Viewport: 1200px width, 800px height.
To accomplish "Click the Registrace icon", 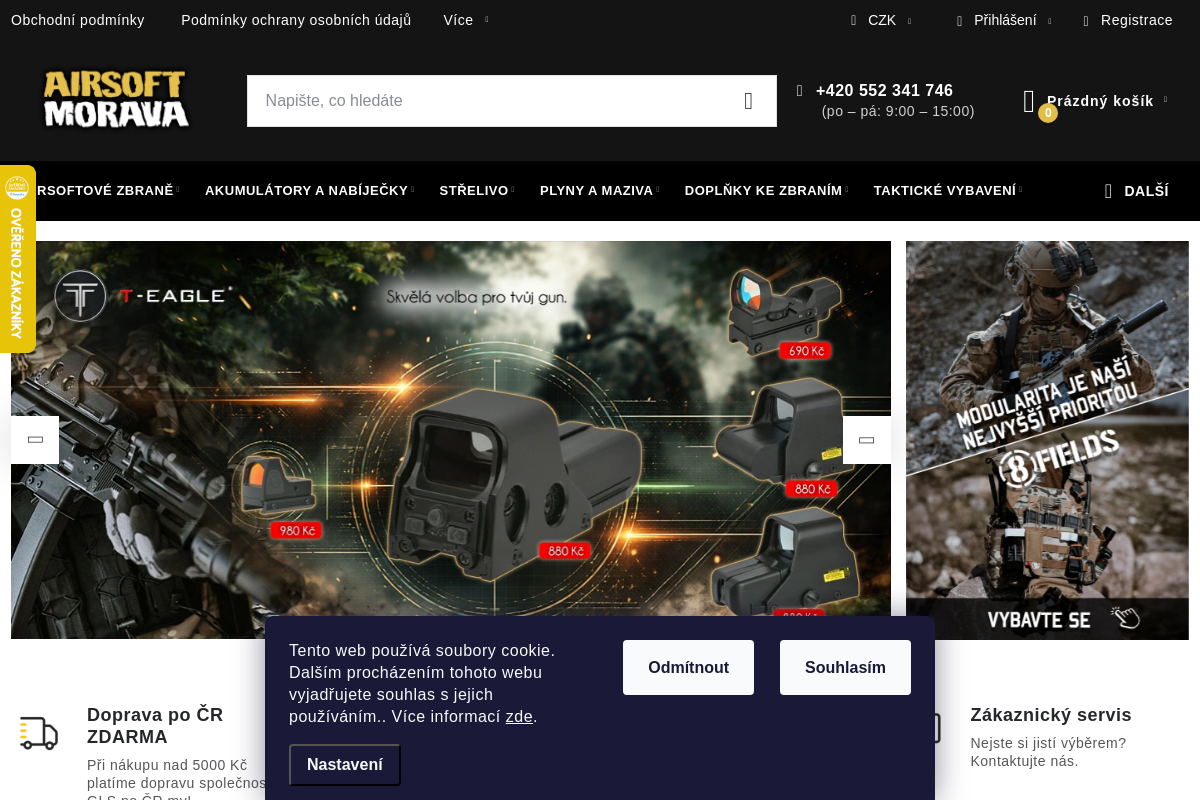I will pyautogui.click(x=1086, y=21).
